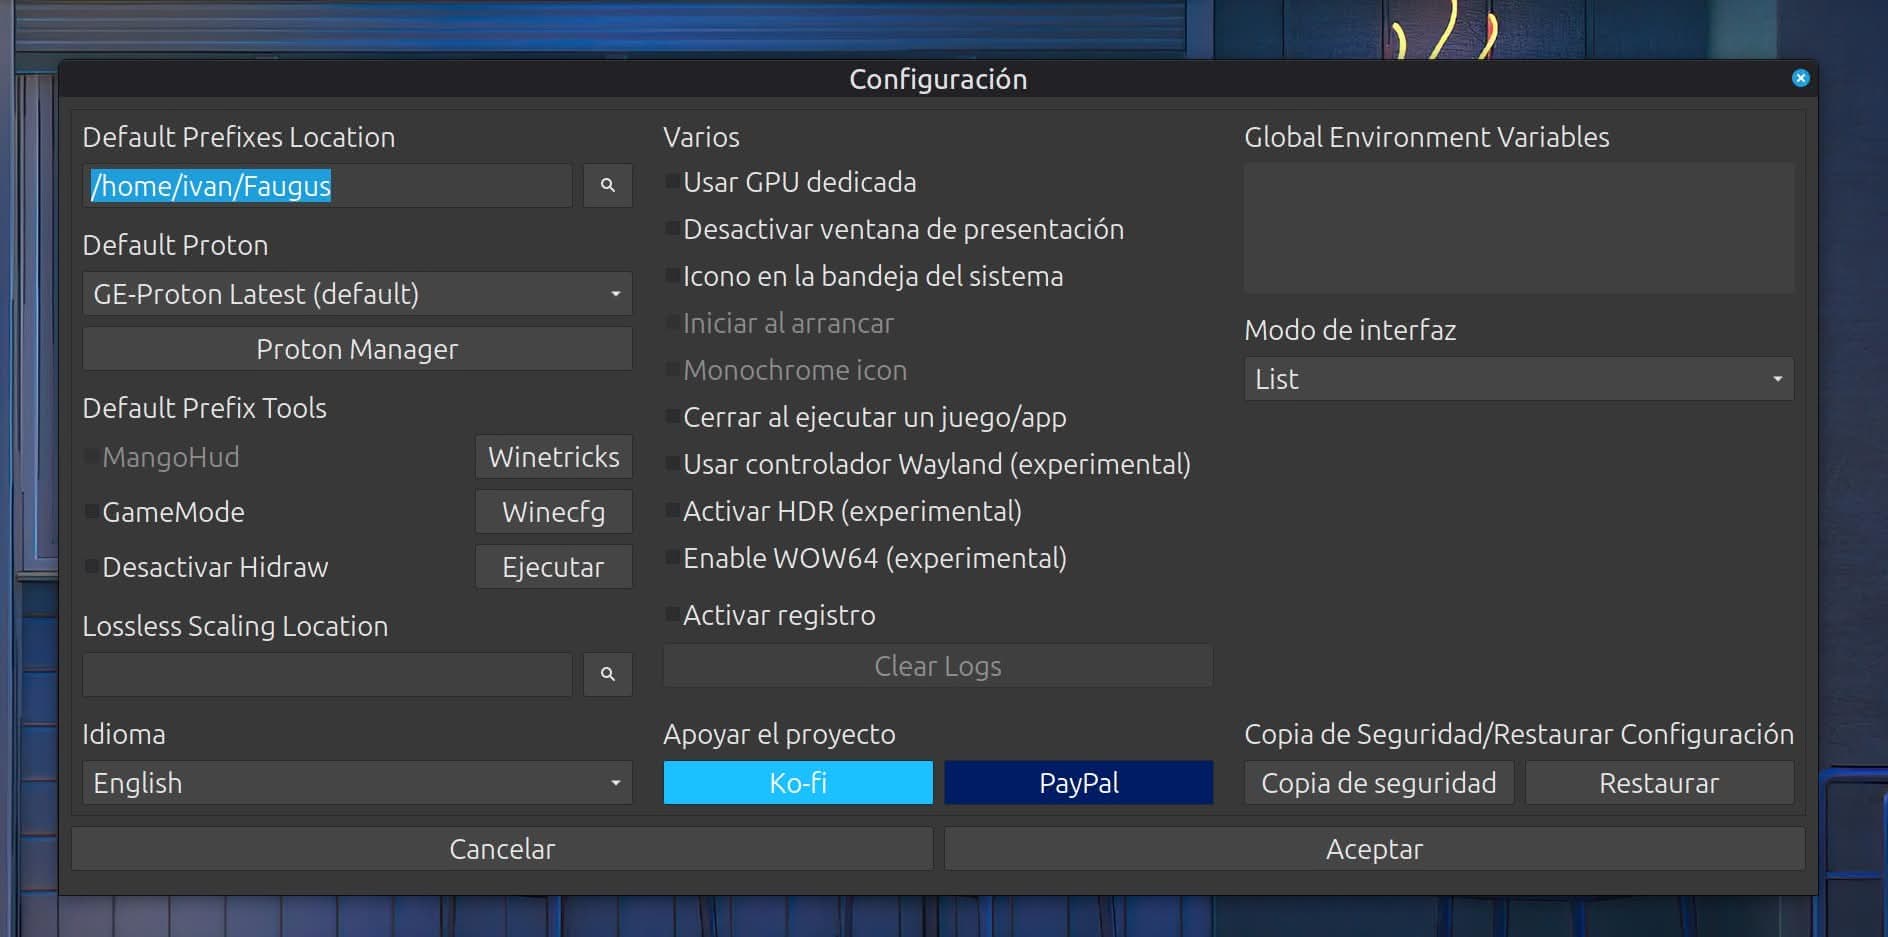Confirm settings with Aceptar
Image resolution: width=1888 pixels, height=937 pixels.
coord(1374,849)
